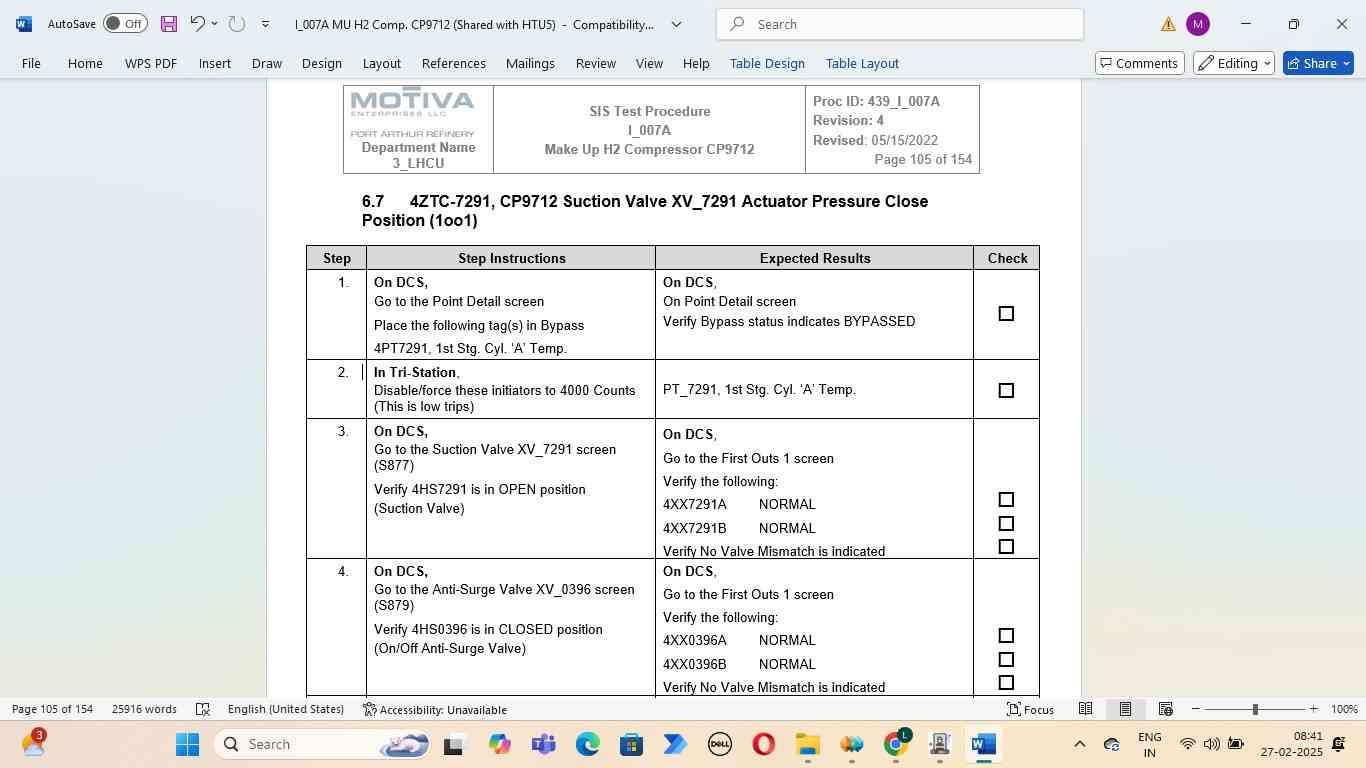
Task: Expand the Undo history dropdown arrow
Action: click(x=214, y=24)
